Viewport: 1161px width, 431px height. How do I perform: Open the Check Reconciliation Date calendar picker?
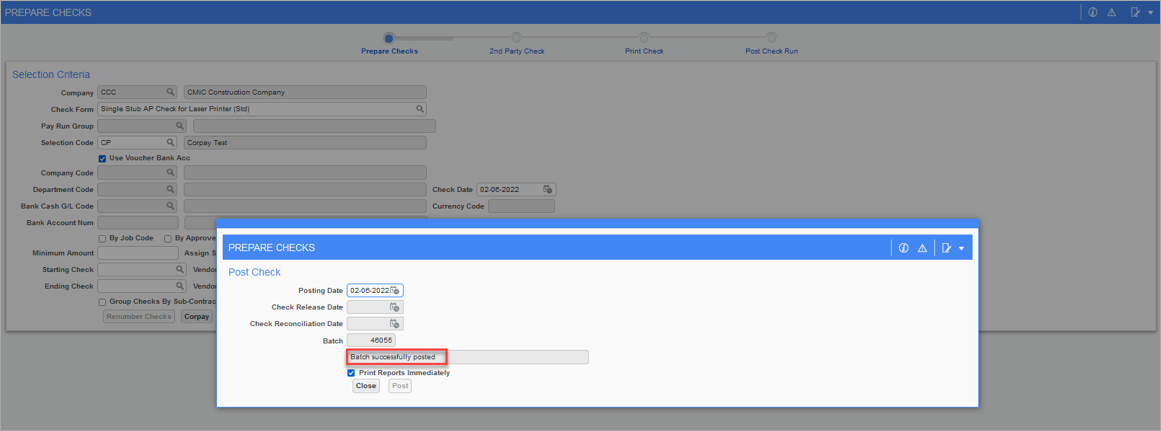(395, 324)
